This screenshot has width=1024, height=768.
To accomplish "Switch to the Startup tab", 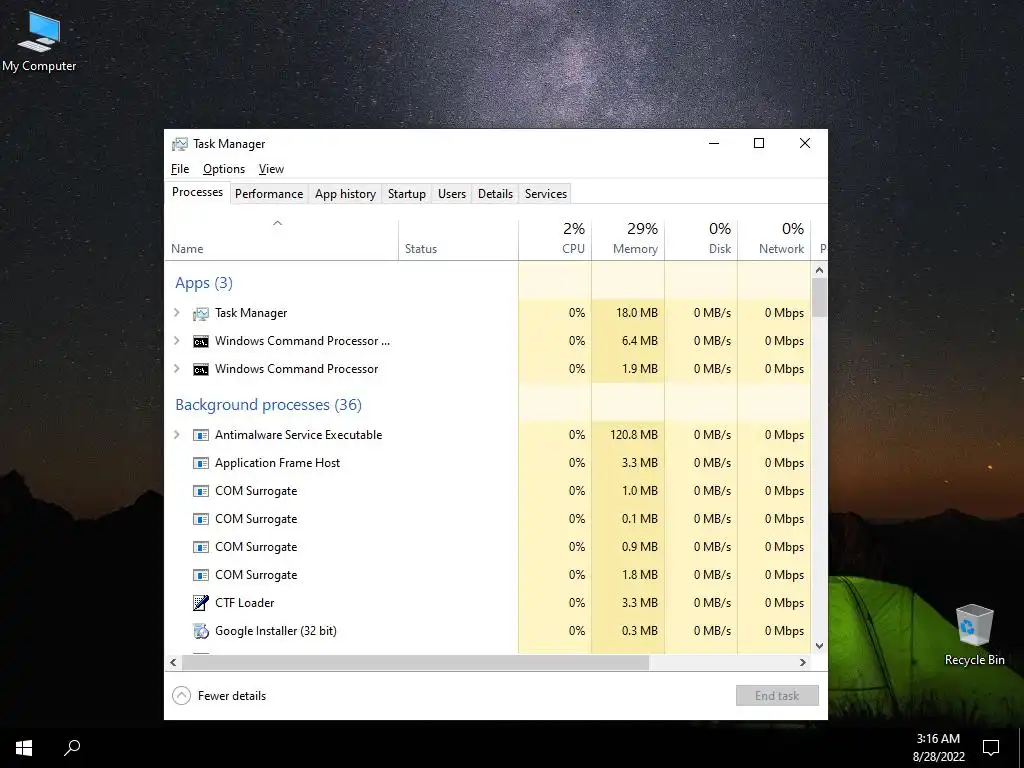I will tap(407, 194).
